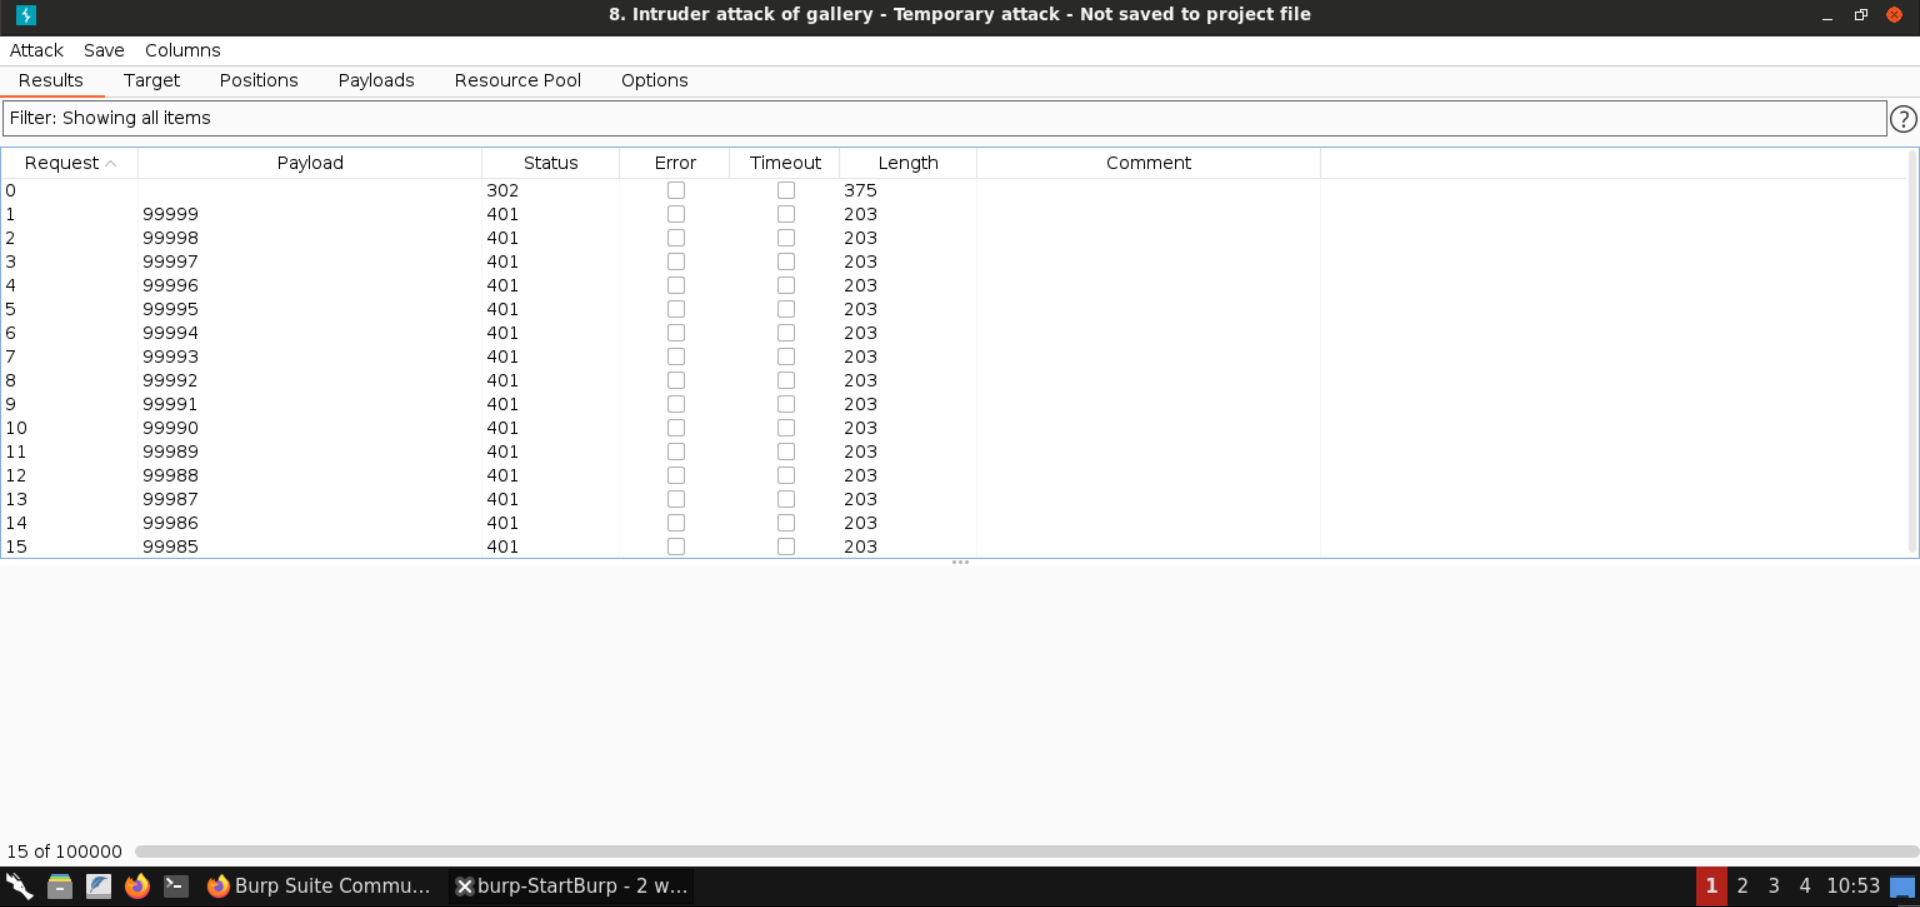The height and width of the screenshot is (907, 1920).
Task: Switch to workspace 3
Action: pos(1773,886)
